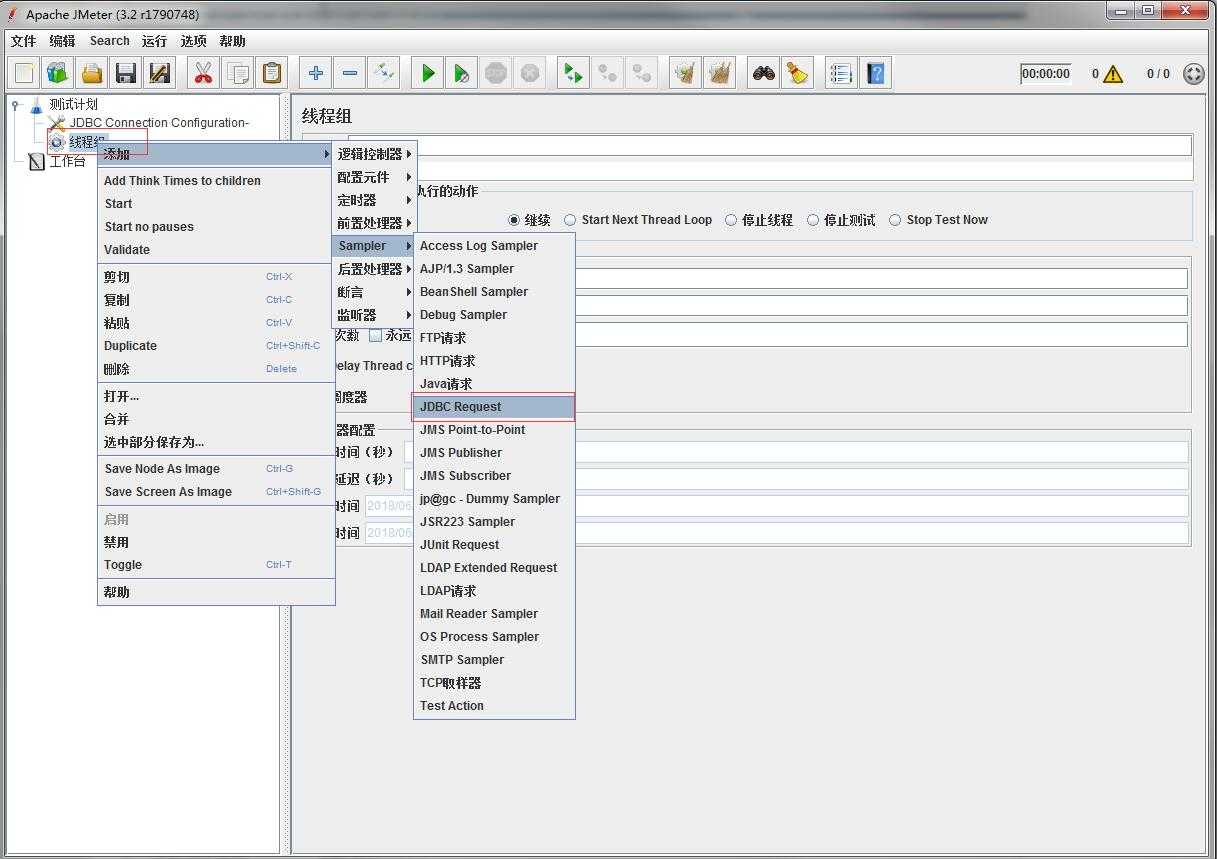Click the Open file folder icon
The image size is (1217, 859).
coord(92,73)
